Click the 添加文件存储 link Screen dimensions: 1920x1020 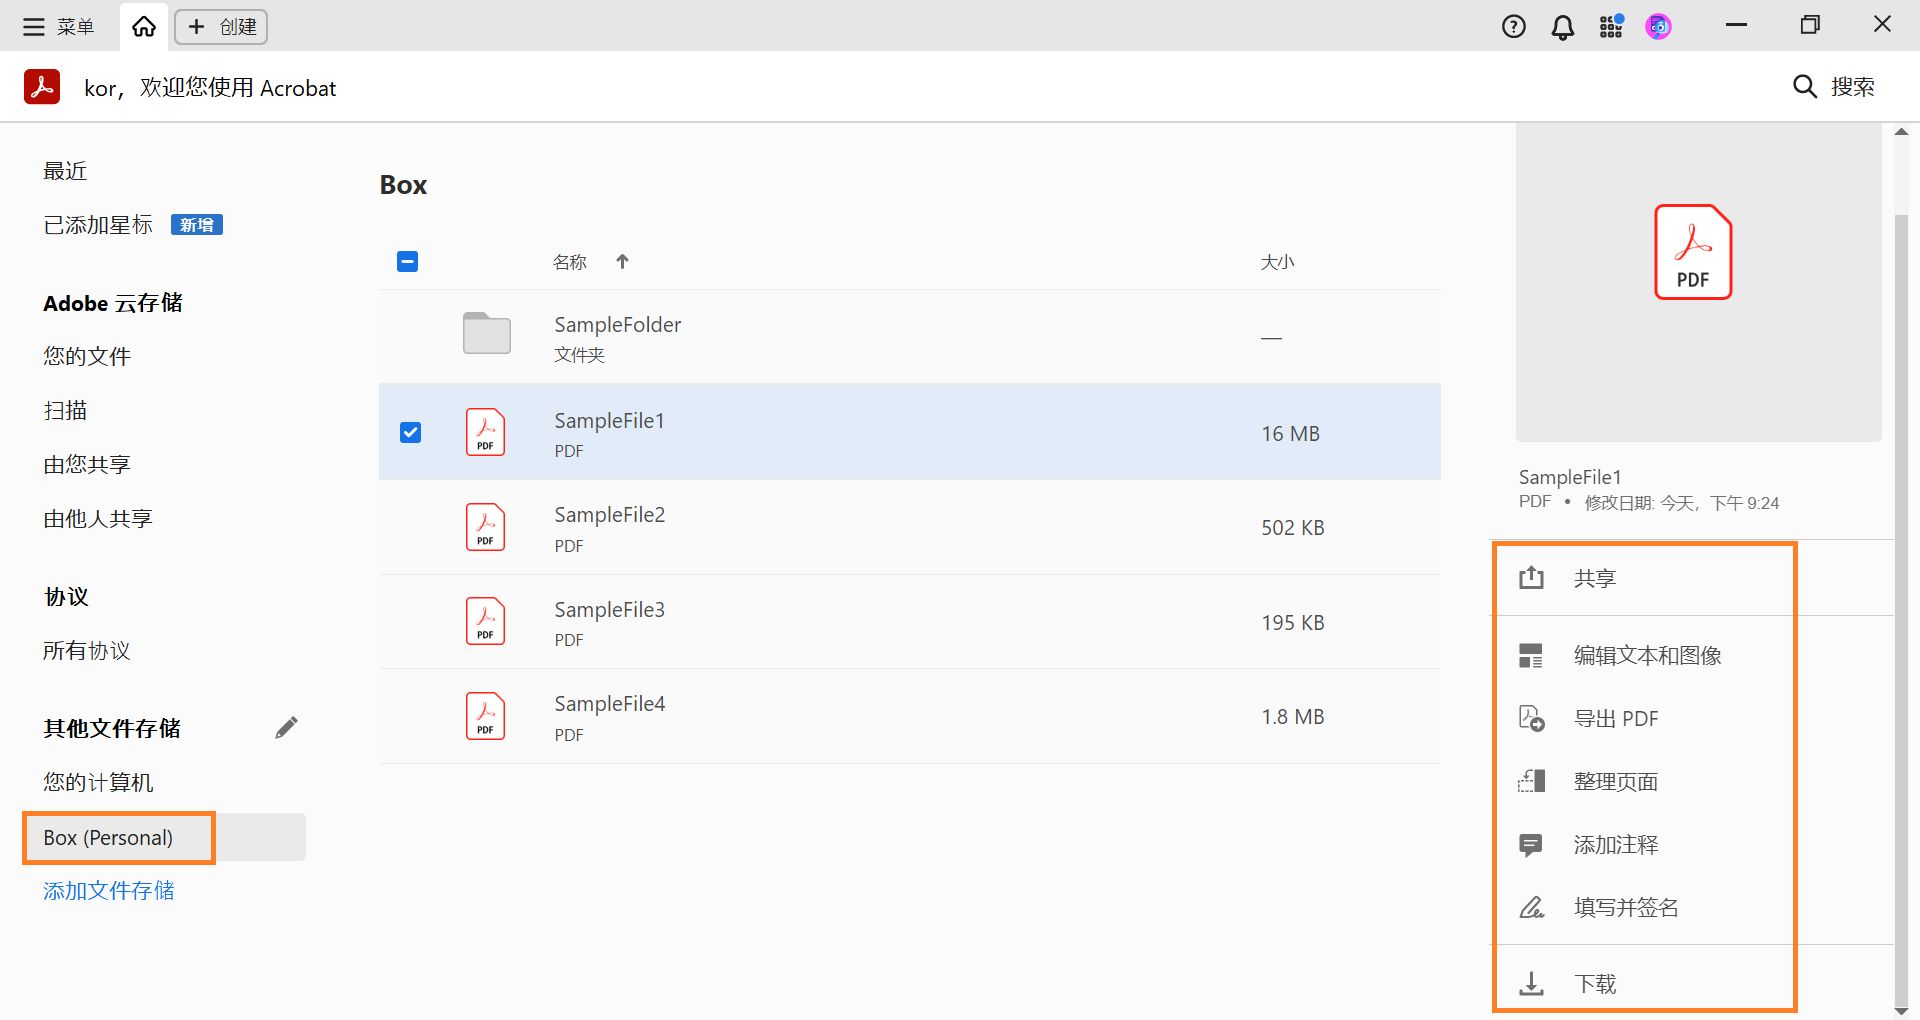pos(108,891)
